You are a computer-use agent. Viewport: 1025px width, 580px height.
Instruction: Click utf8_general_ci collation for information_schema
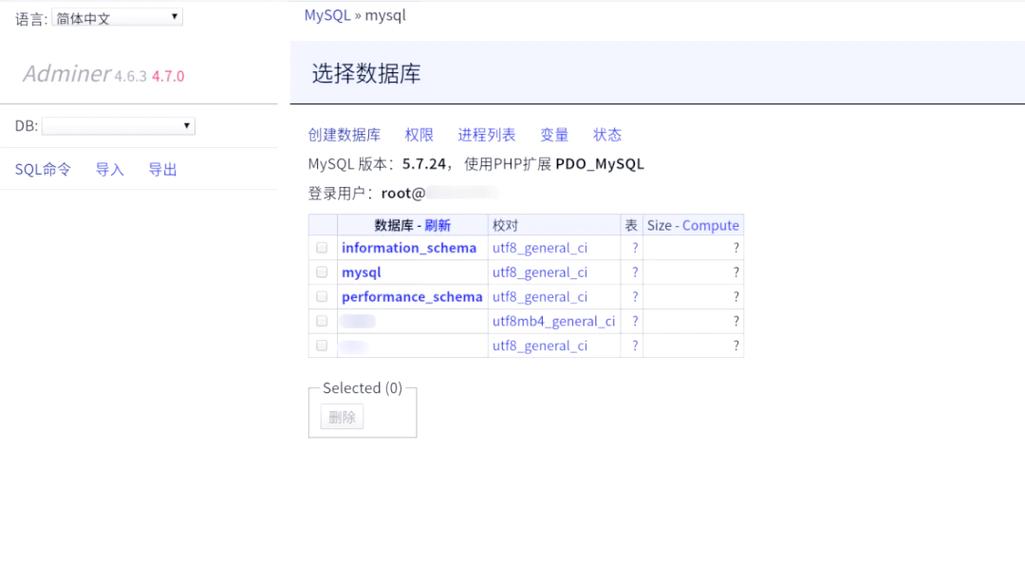(540, 248)
